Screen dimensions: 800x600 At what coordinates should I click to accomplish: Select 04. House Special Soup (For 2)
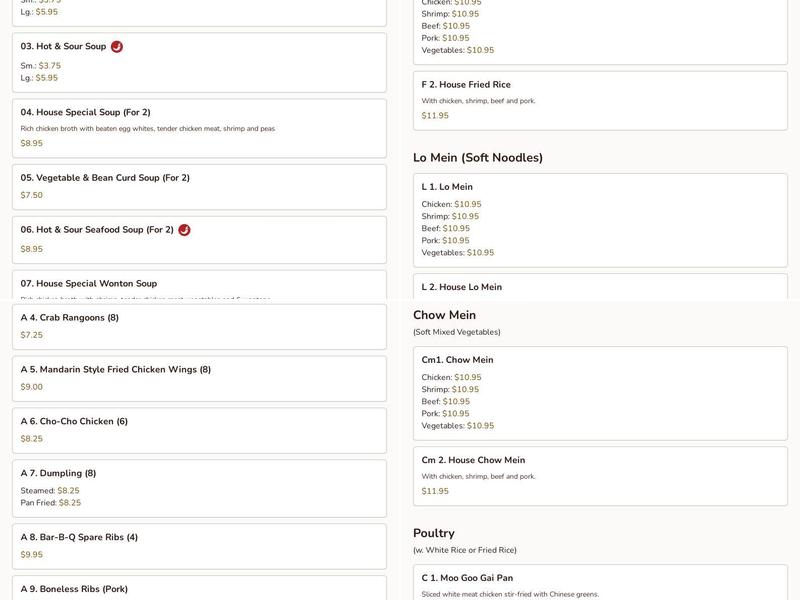[199, 128]
